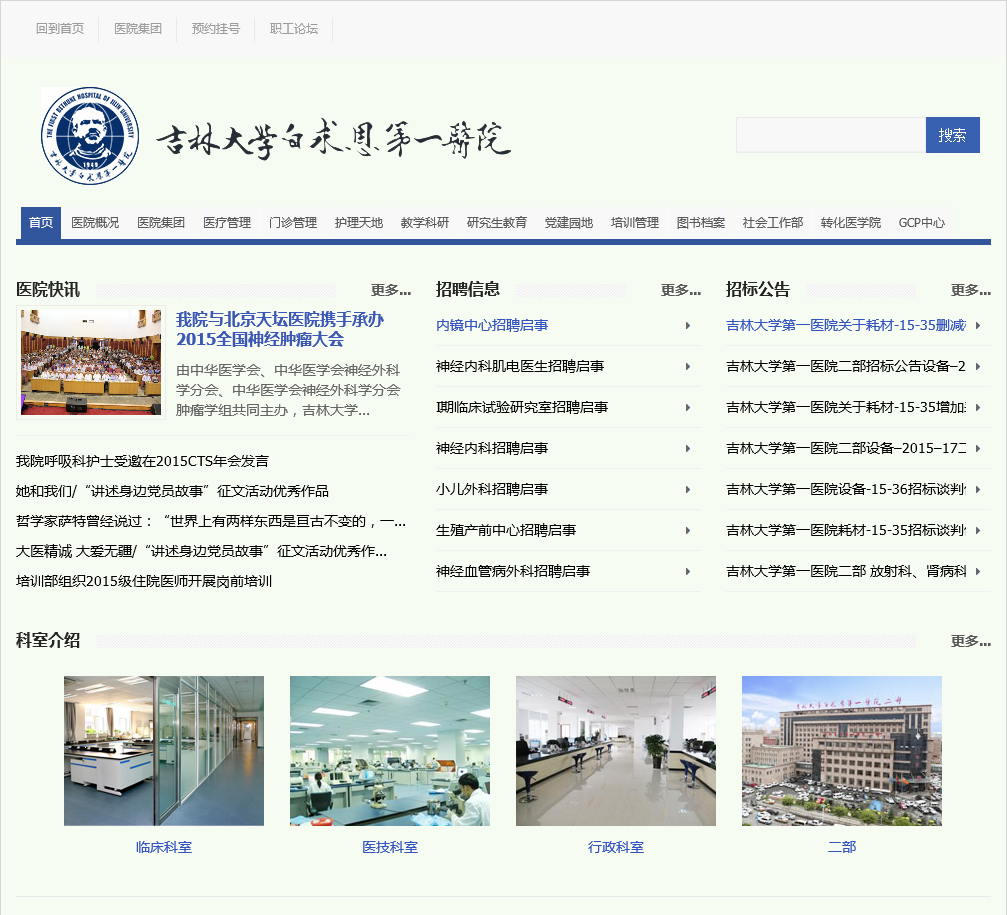
Task: Open 更多 link for 招标公告
Action: click(x=970, y=290)
